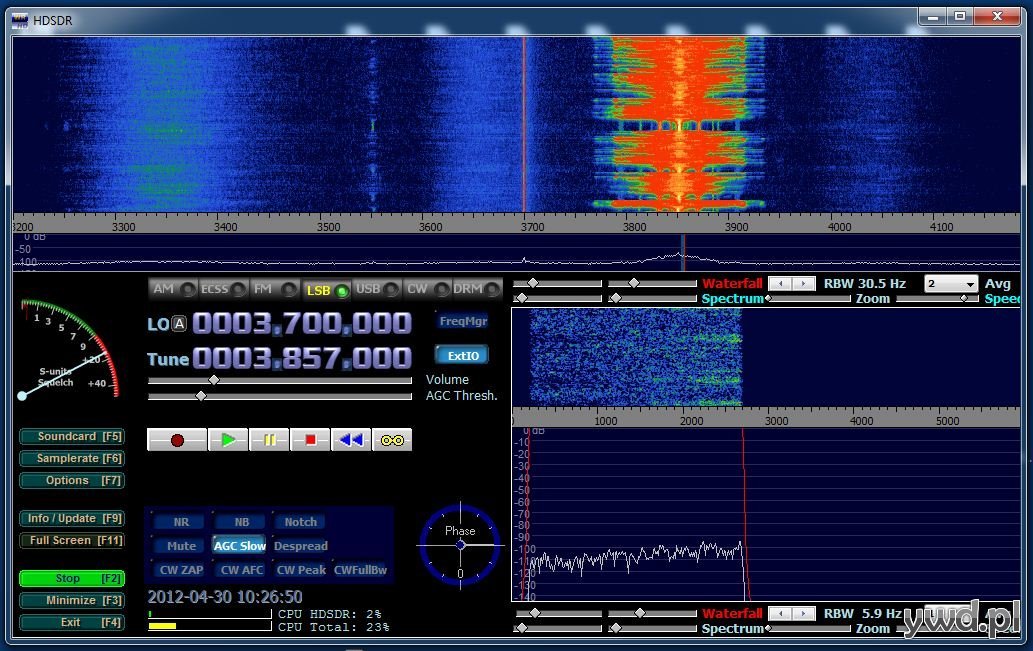This screenshot has height=651, width=1033.
Task: Click the Minimize [F3] button
Action: point(72,600)
